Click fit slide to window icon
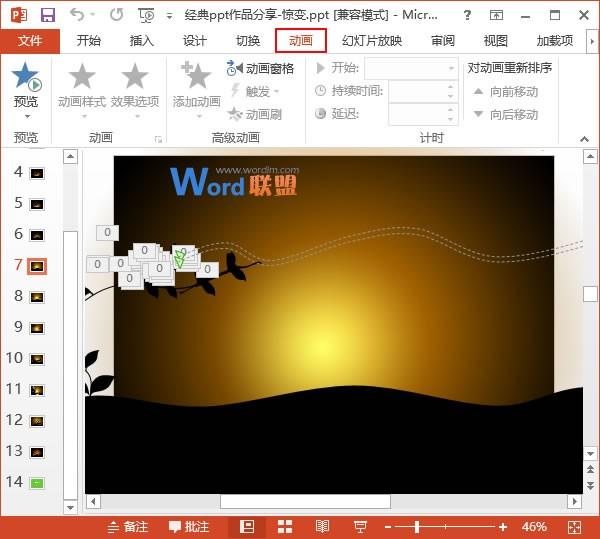The height and width of the screenshot is (539, 600). point(574,526)
